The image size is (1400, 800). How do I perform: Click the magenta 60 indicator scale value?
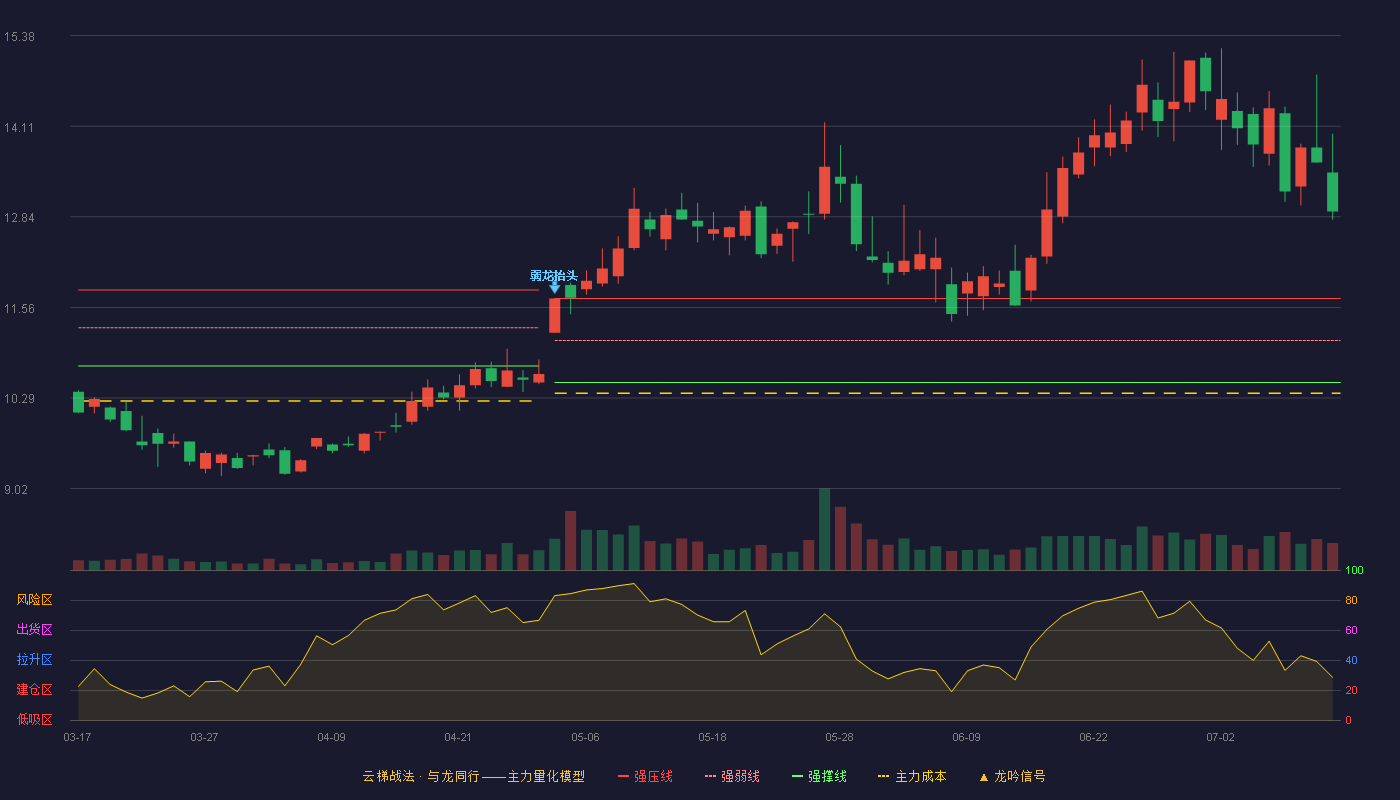click(x=1351, y=631)
